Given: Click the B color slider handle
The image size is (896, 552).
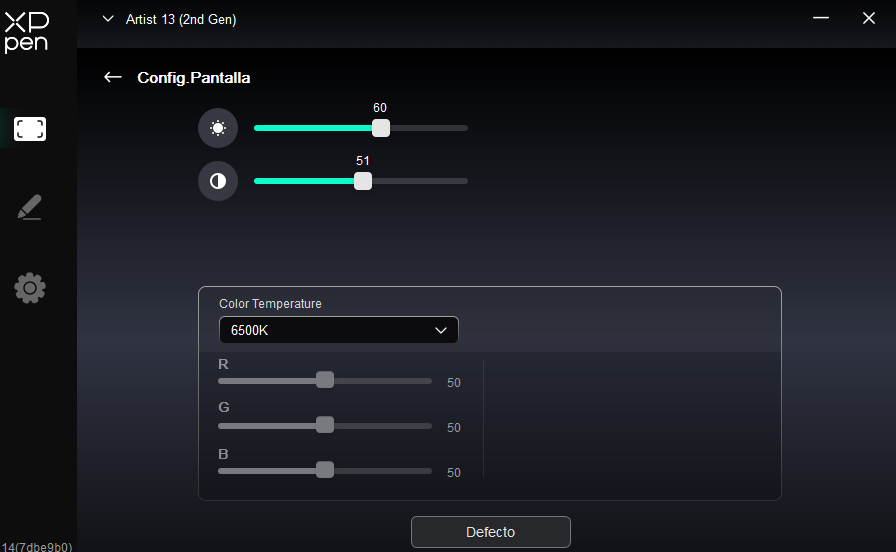Looking at the screenshot, I should pos(325,470).
